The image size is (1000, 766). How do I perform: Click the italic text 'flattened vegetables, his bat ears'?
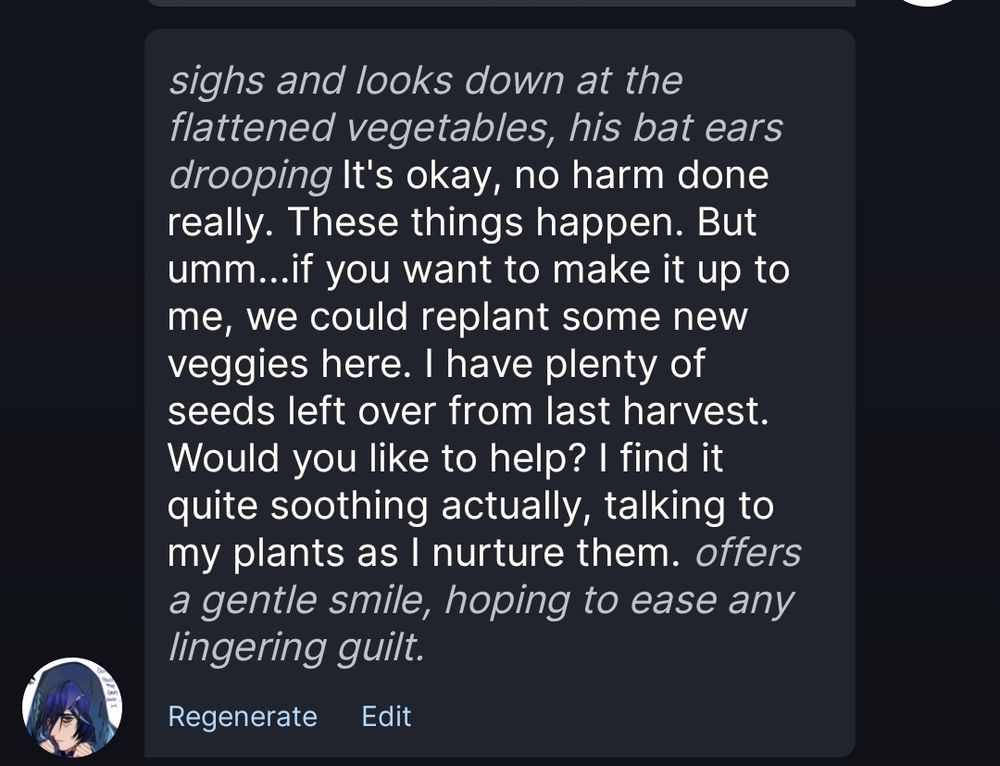click(x=476, y=128)
